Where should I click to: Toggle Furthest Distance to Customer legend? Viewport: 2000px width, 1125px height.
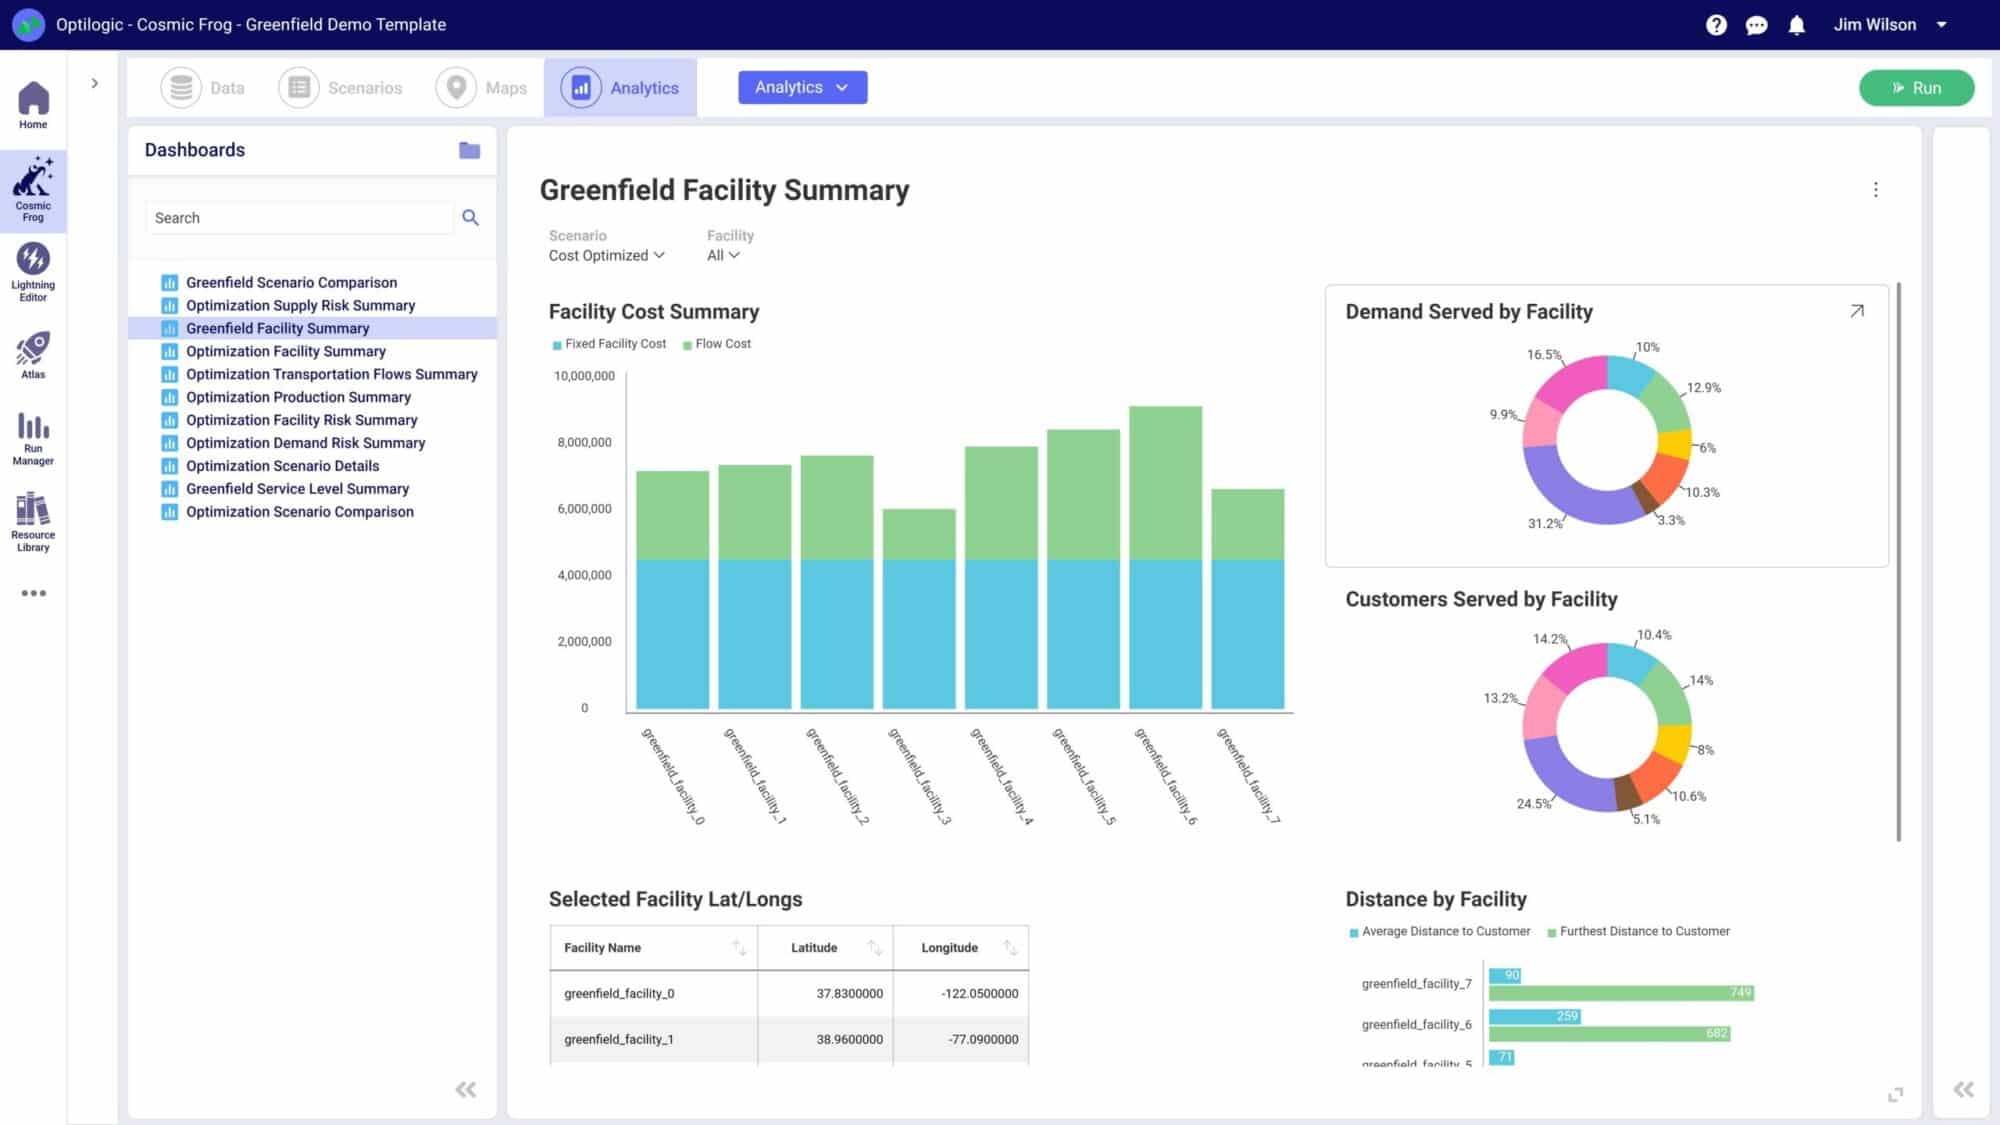pyautogui.click(x=1638, y=931)
